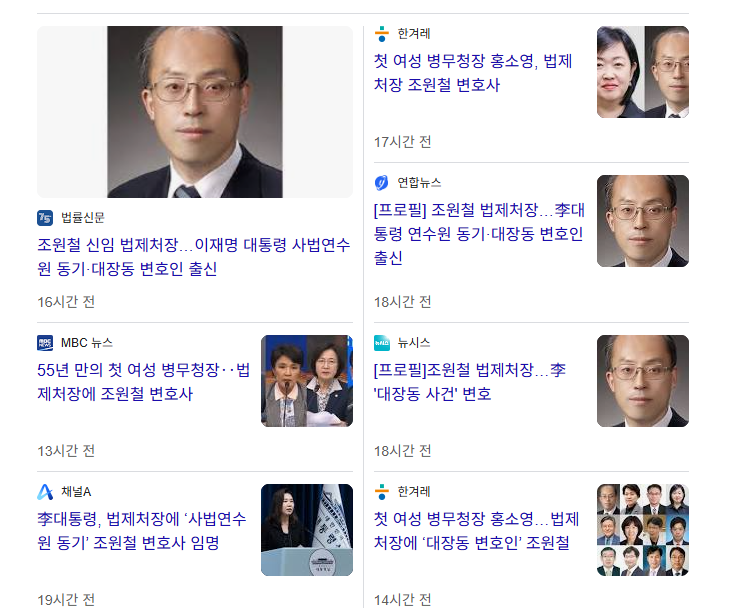Screen dimensions: 754x613
Task: Click the 연합뉴스 article portrait thumbnail
Action: pyautogui.click(x=643, y=221)
